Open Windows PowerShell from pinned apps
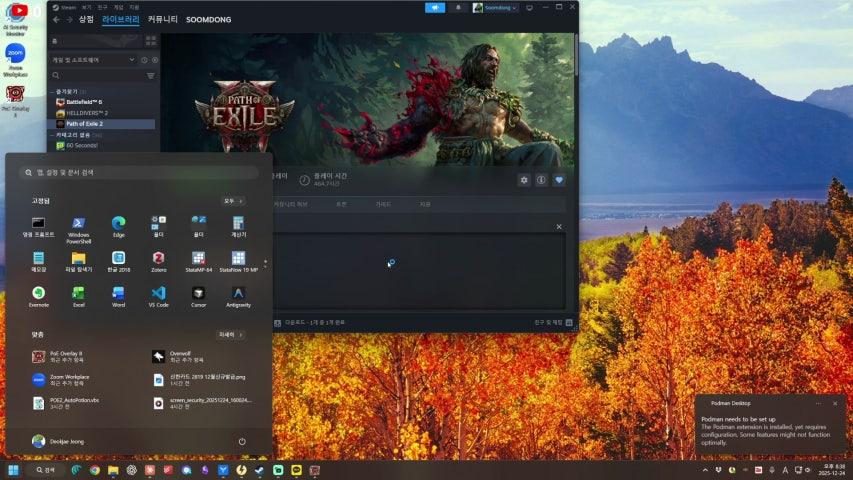853x480 pixels. 78,226
